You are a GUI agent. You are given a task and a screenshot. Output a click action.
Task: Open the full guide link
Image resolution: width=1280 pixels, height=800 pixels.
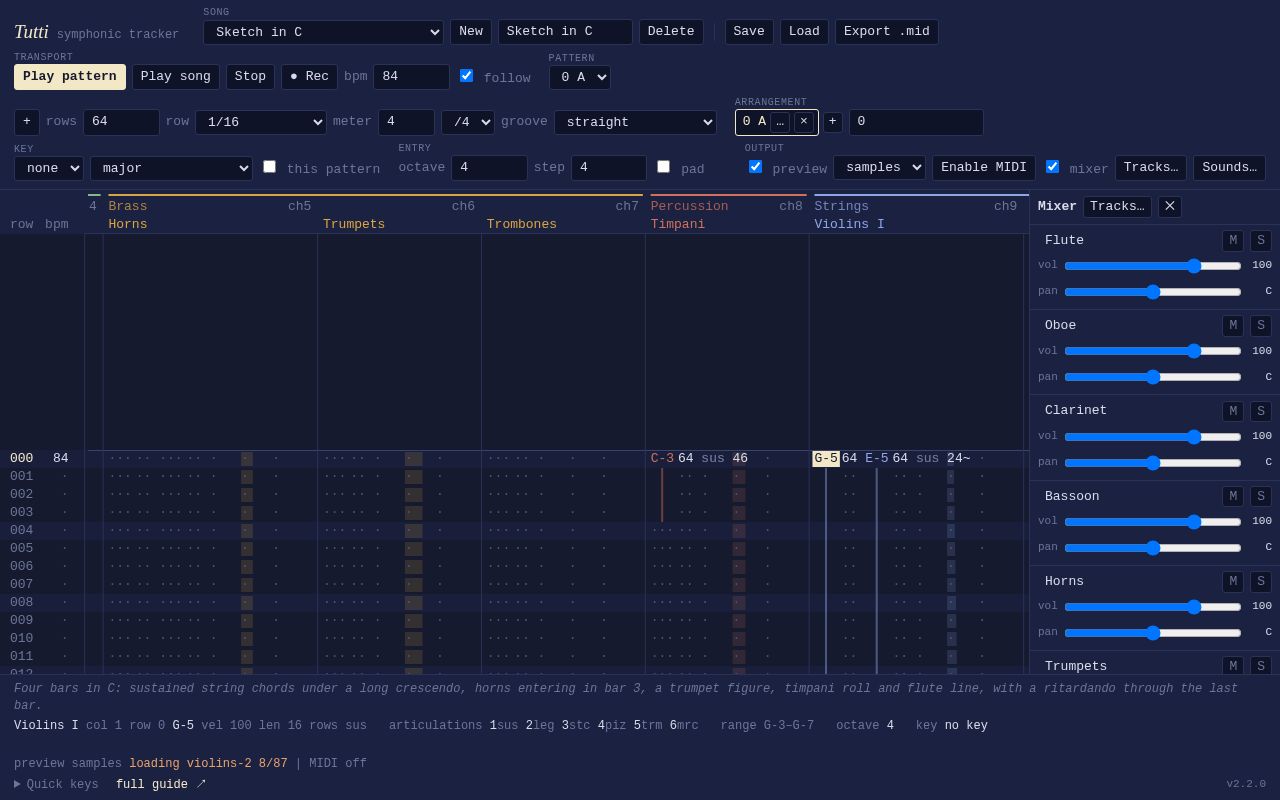tap(161, 785)
